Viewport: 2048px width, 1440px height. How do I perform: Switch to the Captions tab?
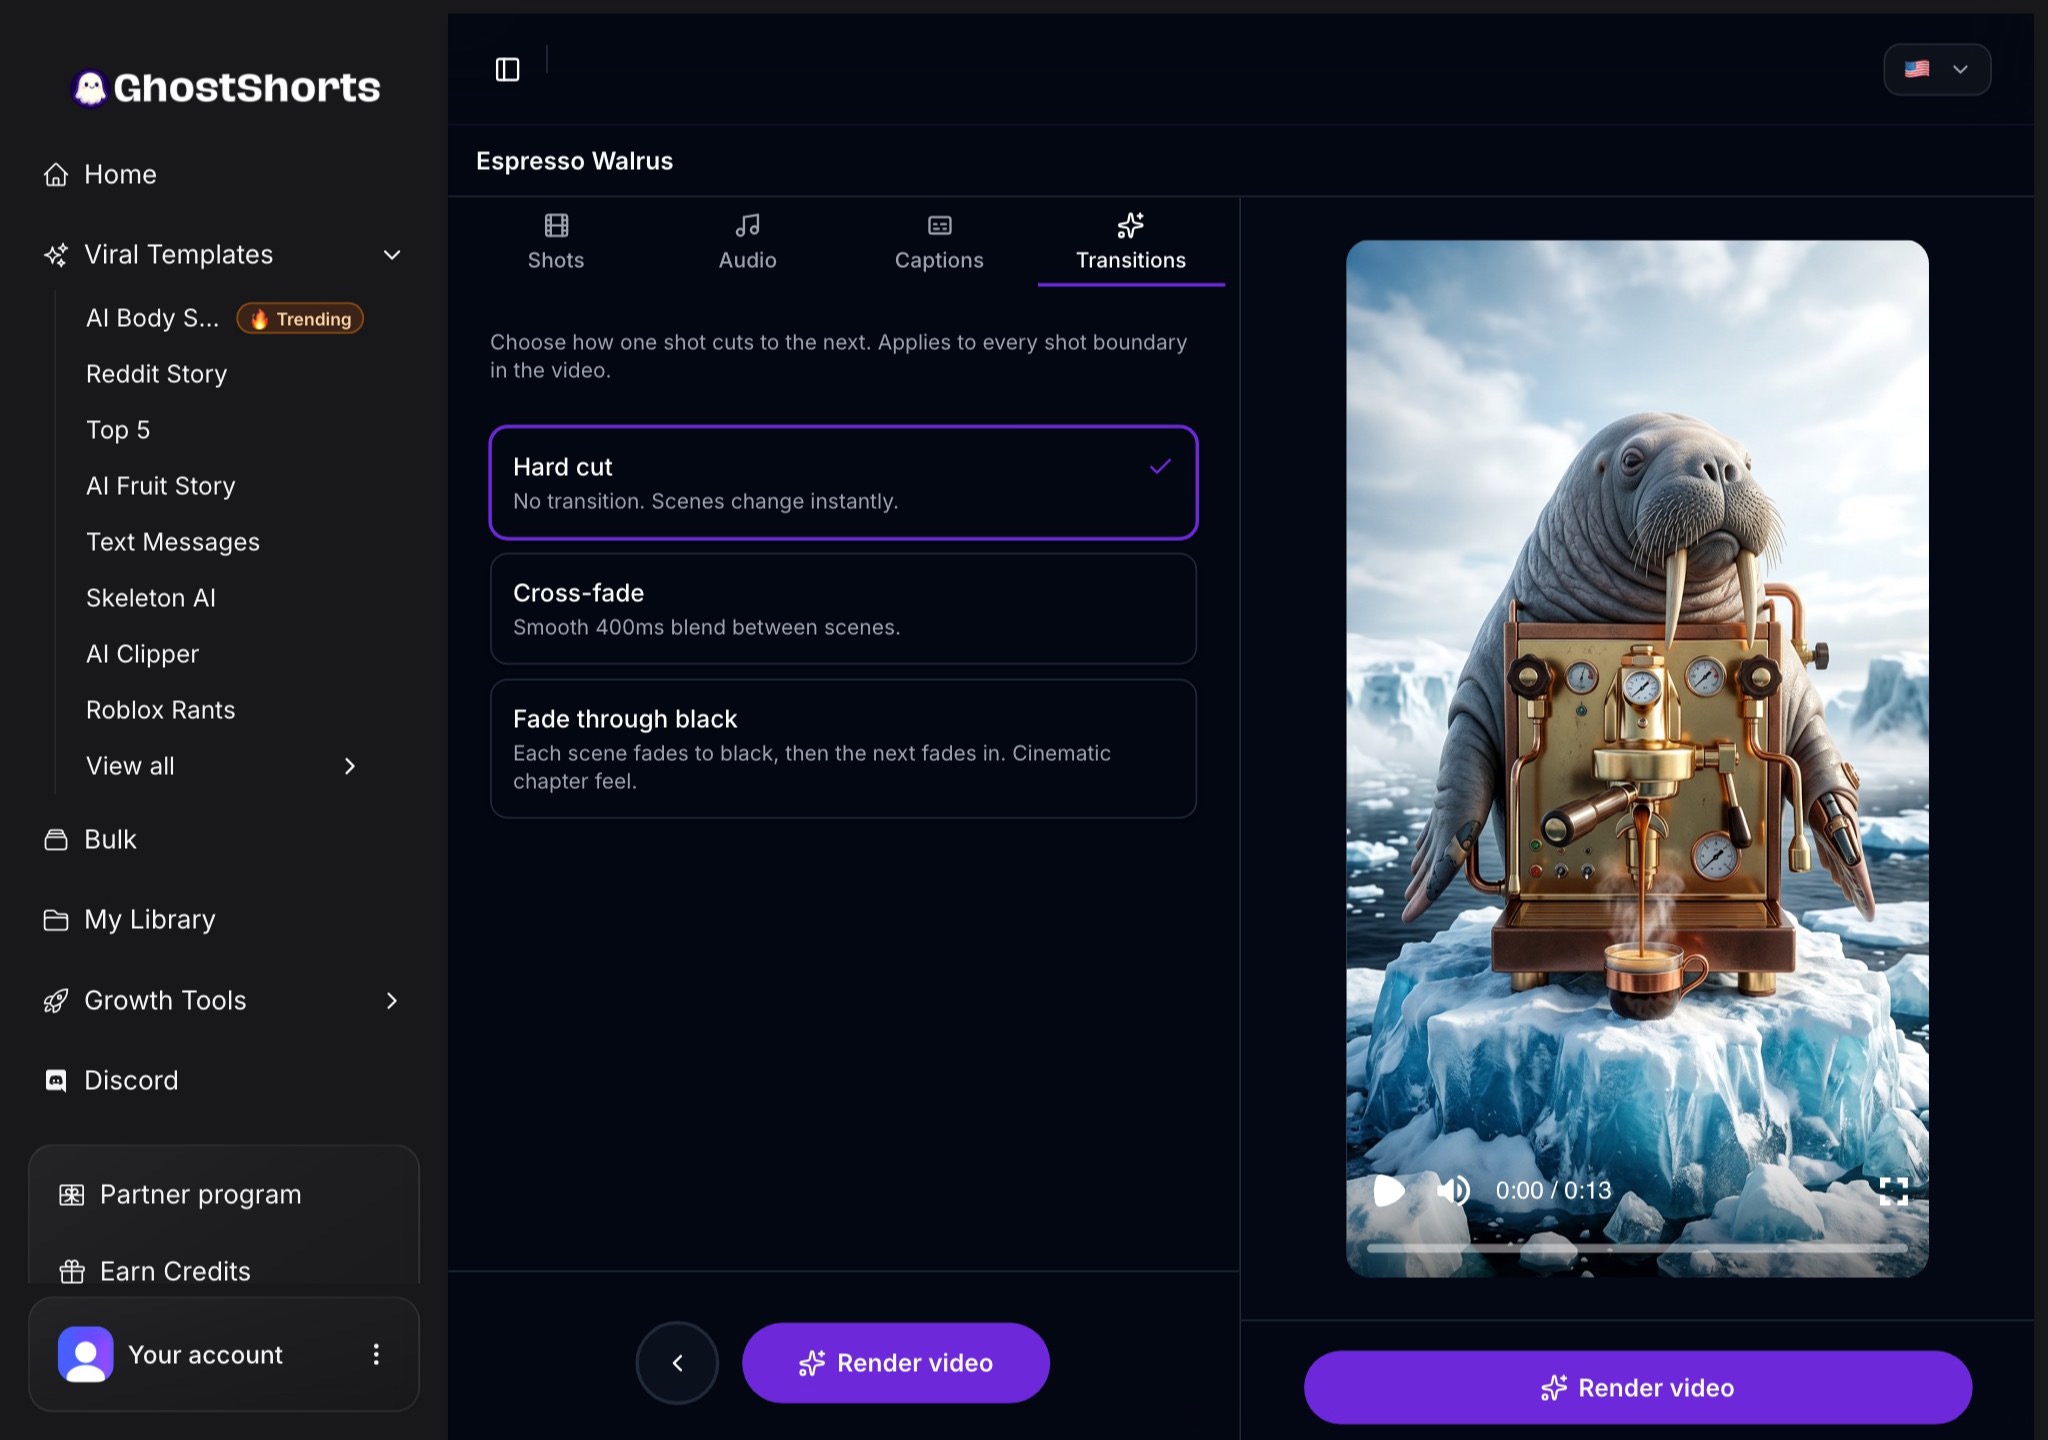tap(940, 242)
